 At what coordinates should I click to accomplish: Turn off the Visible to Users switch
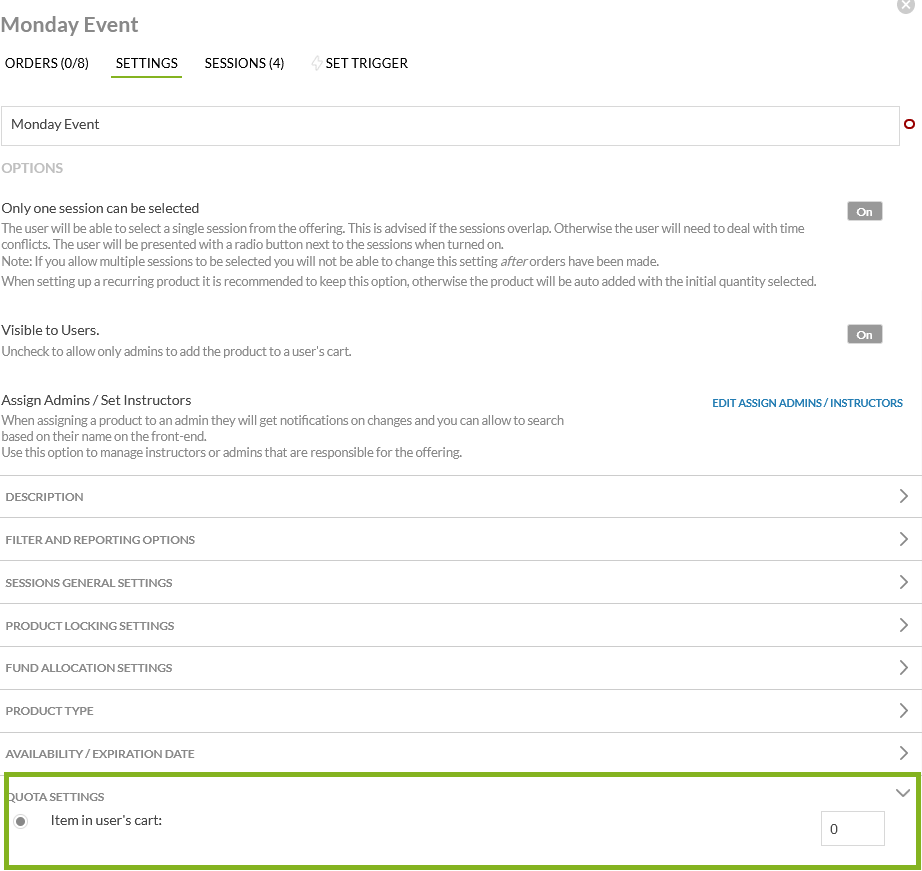click(864, 334)
